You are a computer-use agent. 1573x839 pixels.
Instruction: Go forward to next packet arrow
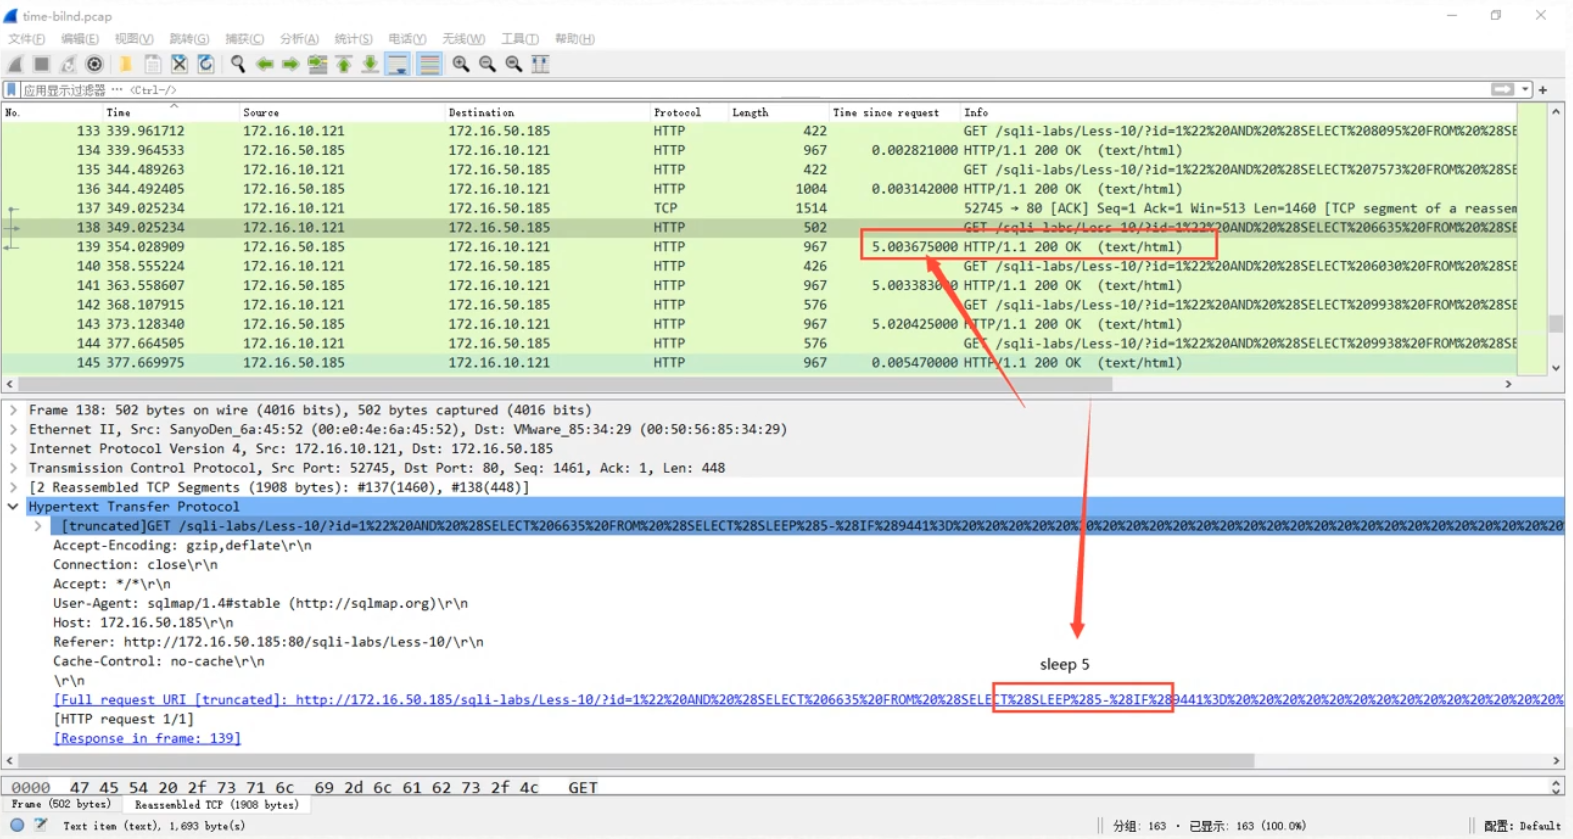tap(291, 64)
